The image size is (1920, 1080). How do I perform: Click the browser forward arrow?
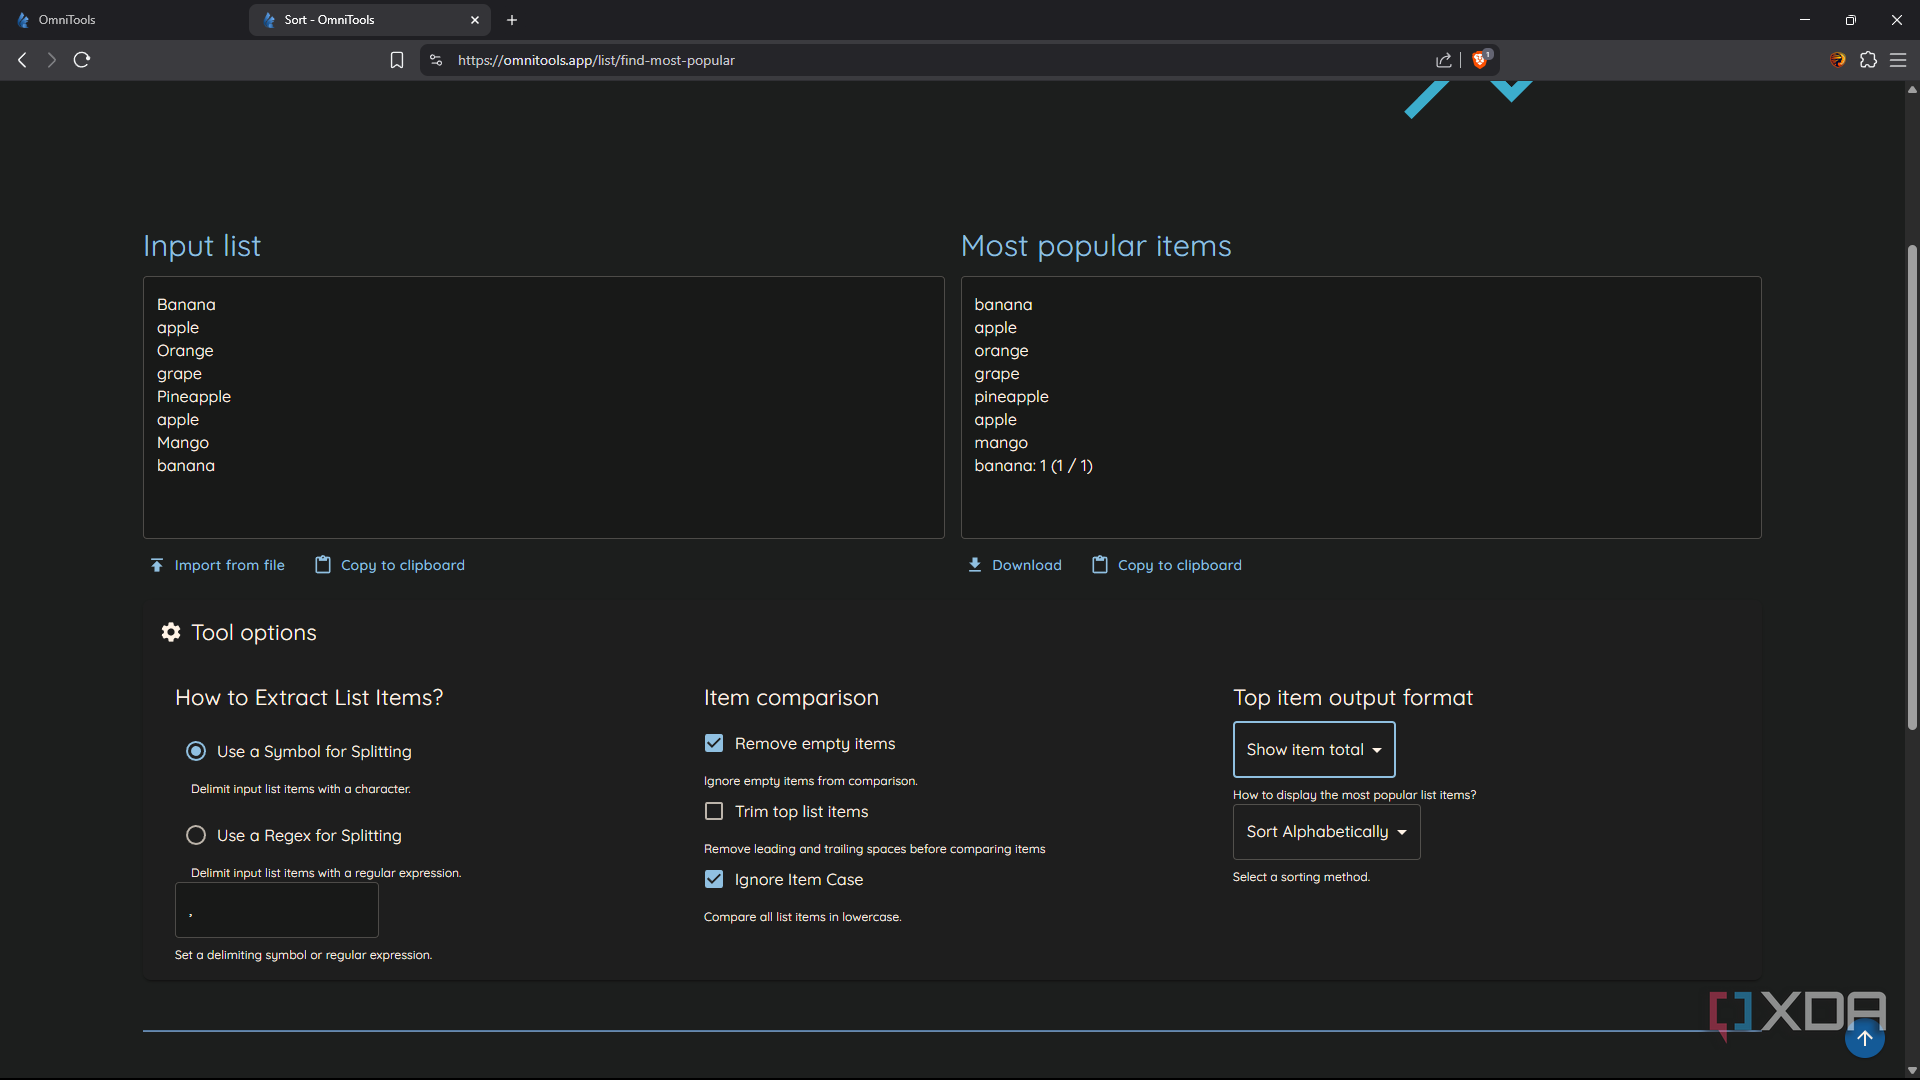(51, 60)
